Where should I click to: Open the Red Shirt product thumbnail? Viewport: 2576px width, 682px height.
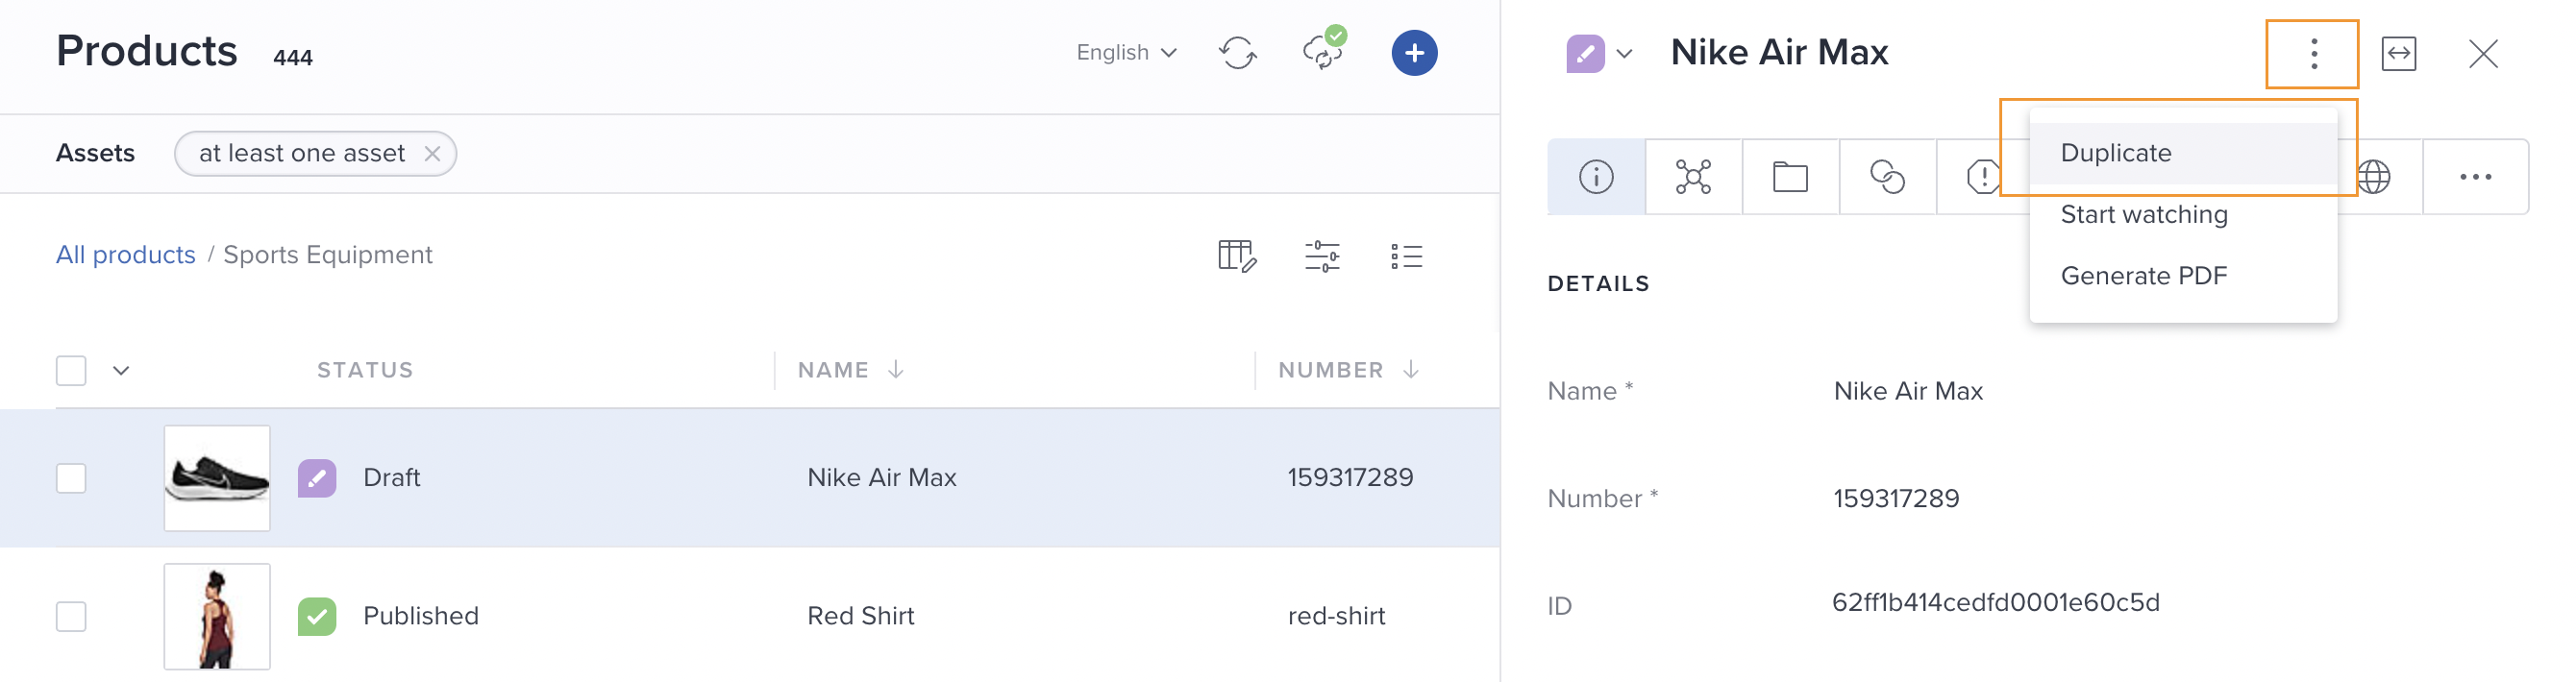pyautogui.click(x=217, y=616)
